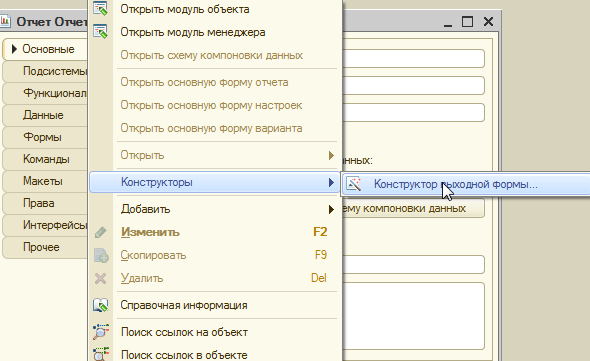Click the Открыть основную форму варианта entry

click(216, 128)
